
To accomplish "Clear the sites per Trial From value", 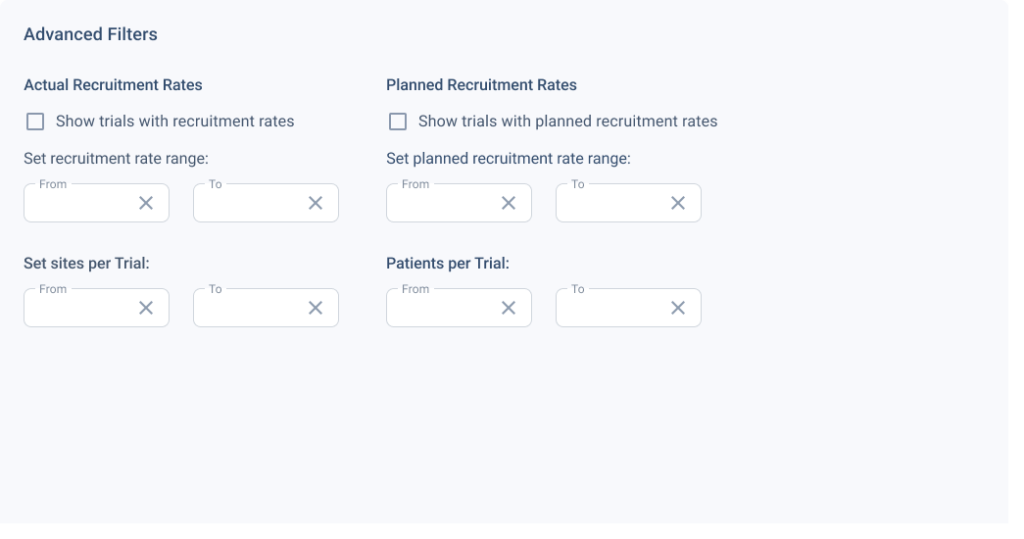I will pos(146,308).
